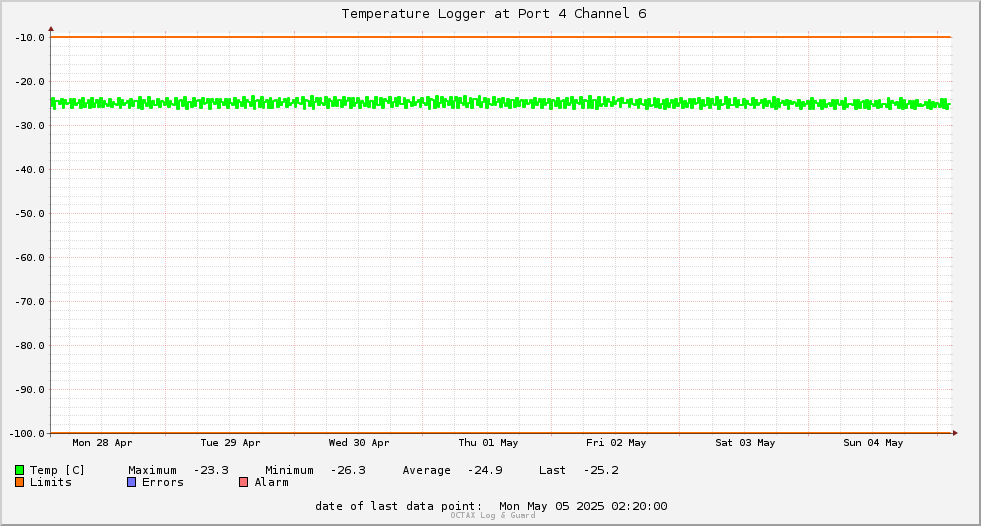Click the -20.0 y-axis label
Image resolution: width=981 pixels, height=526 pixels.
30,81
